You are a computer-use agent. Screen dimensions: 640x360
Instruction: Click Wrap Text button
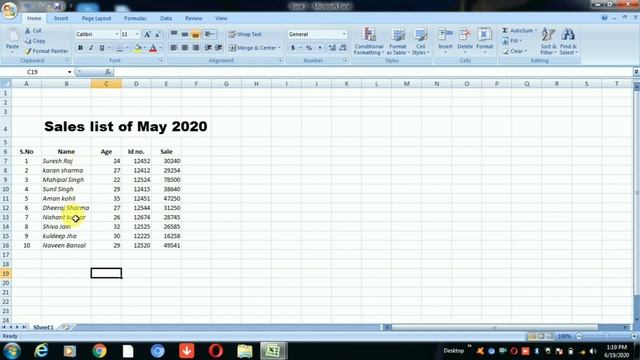pos(245,34)
